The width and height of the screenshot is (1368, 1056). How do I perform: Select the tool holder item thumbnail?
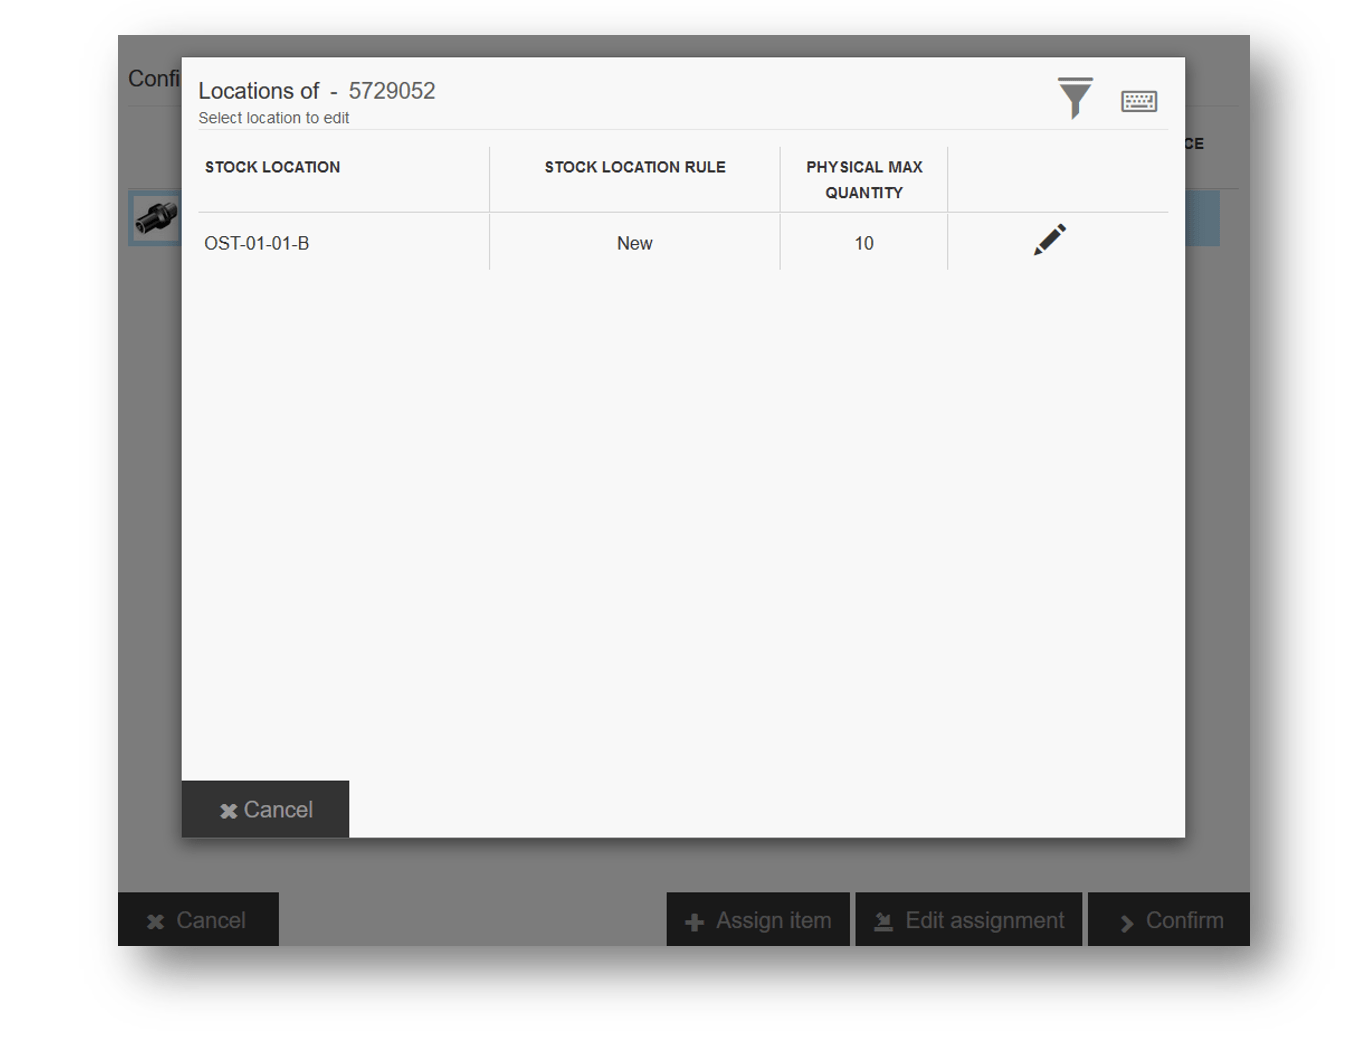(155, 217)
